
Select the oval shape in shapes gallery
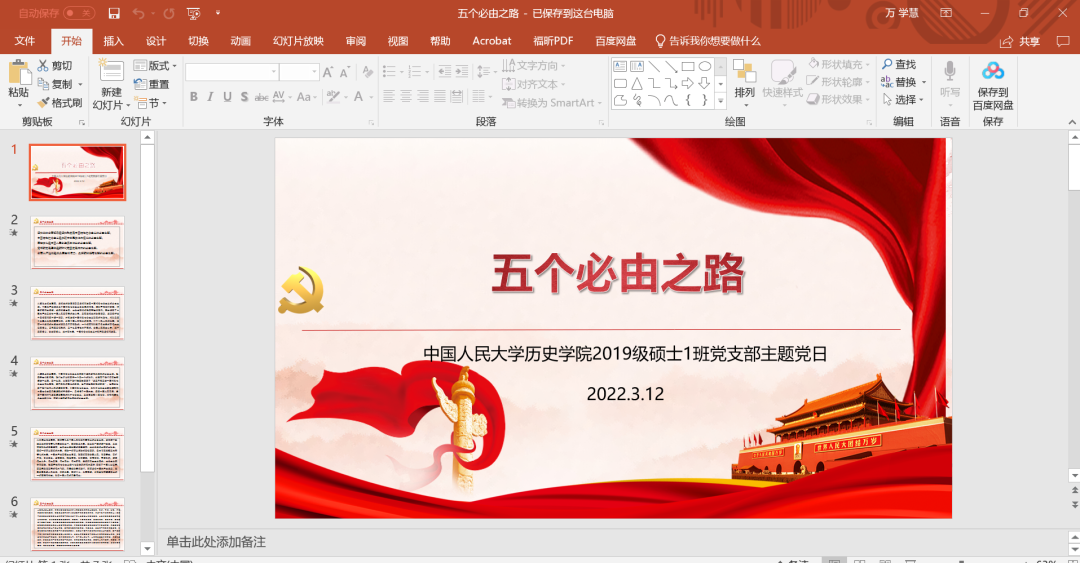(x=705, y=67)
